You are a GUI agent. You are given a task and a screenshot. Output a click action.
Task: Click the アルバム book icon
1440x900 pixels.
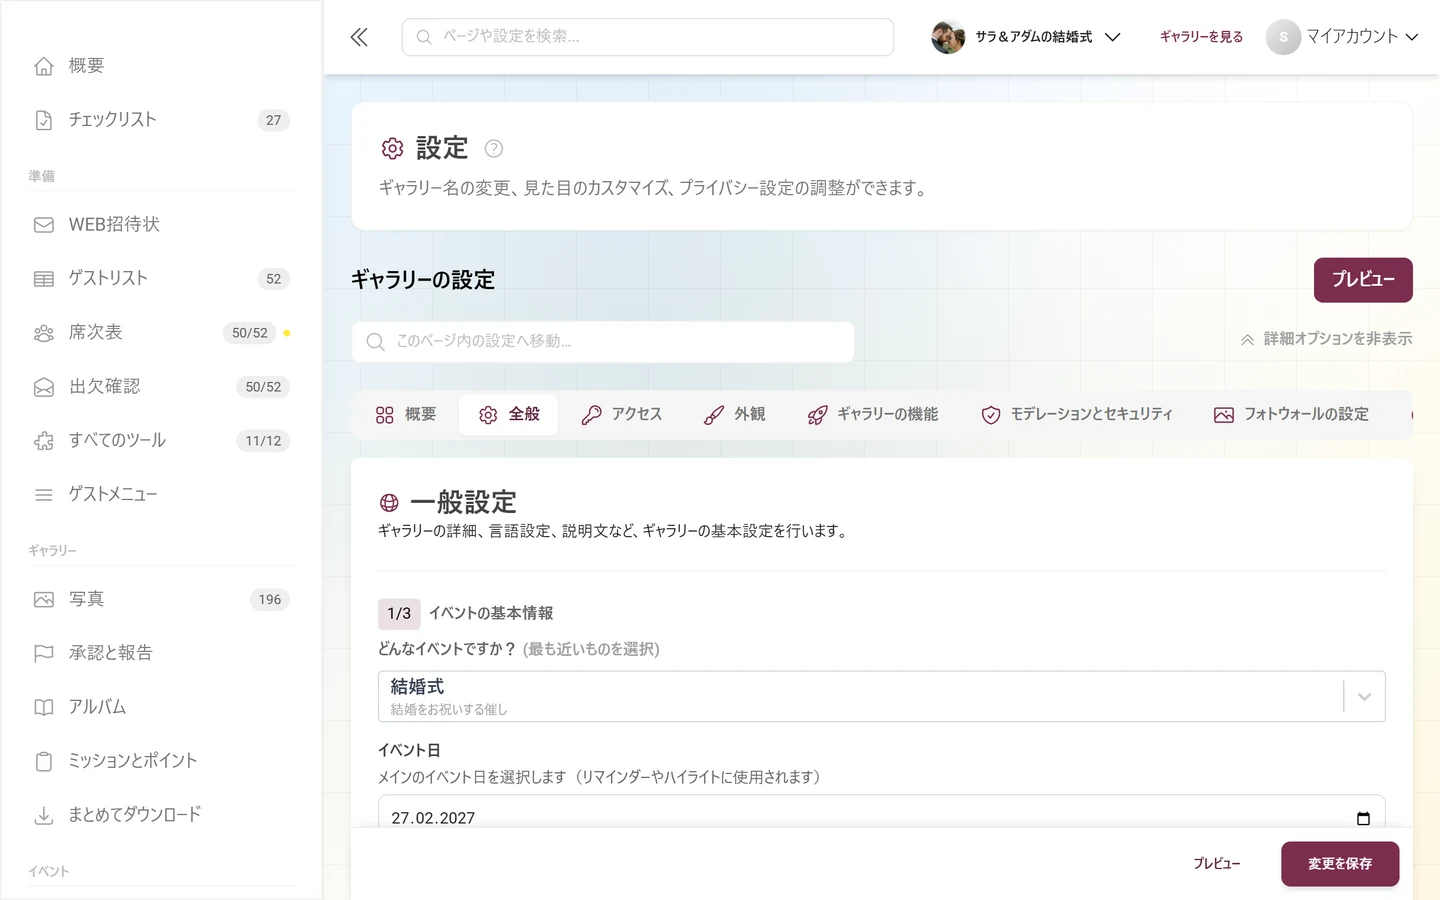point(44,708)
